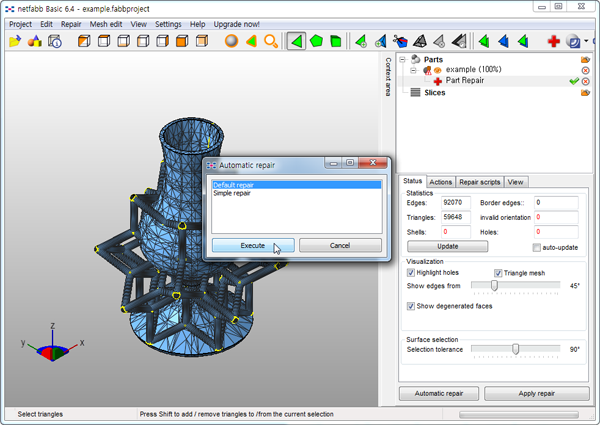600x425 pixels.
Task: Click Cancel in Automatic repair dialog
Action: [x=340, y=246]
